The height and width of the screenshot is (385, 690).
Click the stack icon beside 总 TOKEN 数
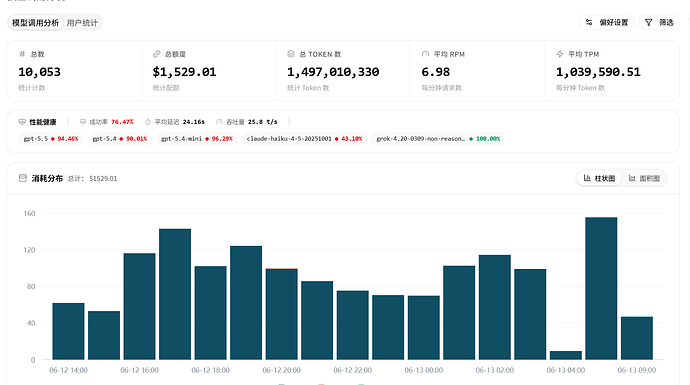(291, 54)
